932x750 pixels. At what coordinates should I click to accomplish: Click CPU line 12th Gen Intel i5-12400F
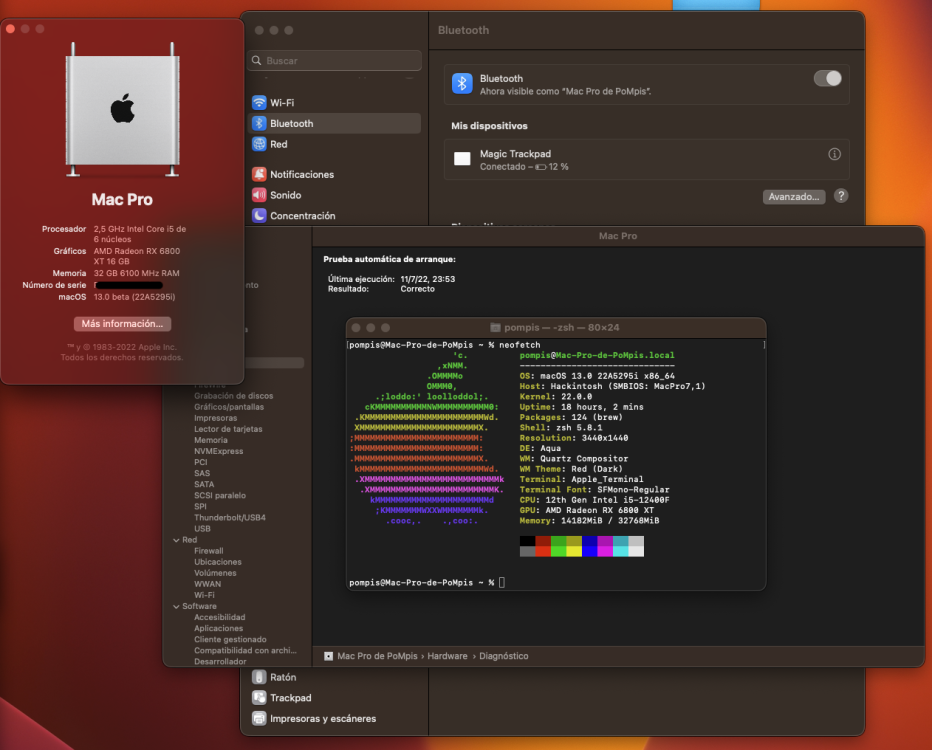[594, 500]
